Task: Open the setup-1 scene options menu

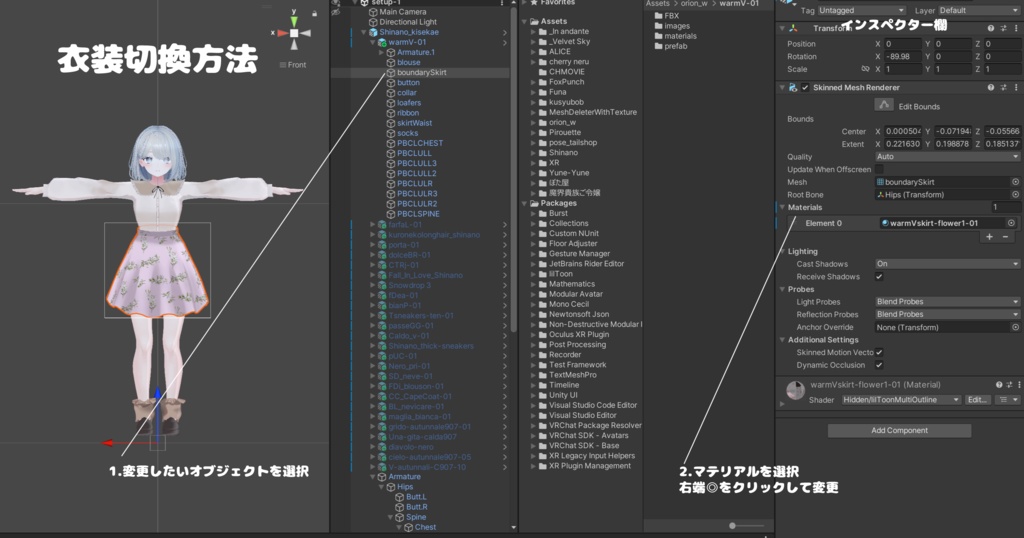Action: tap(502, 3)
